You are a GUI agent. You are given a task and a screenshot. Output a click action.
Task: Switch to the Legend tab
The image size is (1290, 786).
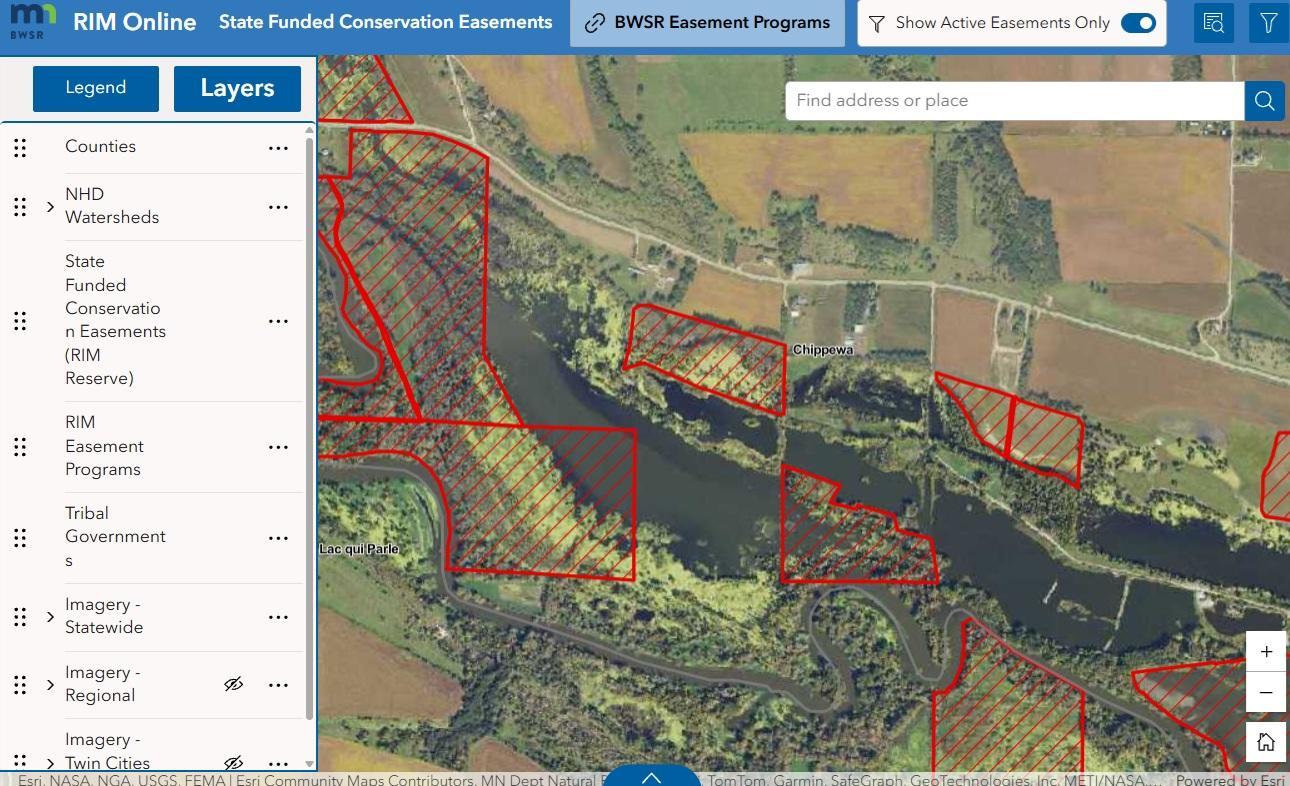coord(96,88)
